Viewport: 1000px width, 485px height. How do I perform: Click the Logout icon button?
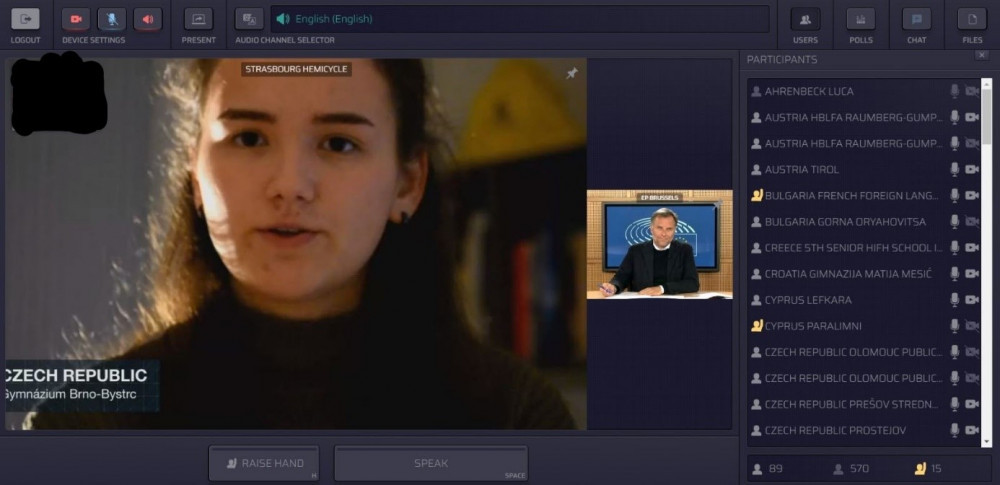click(25, 19)
